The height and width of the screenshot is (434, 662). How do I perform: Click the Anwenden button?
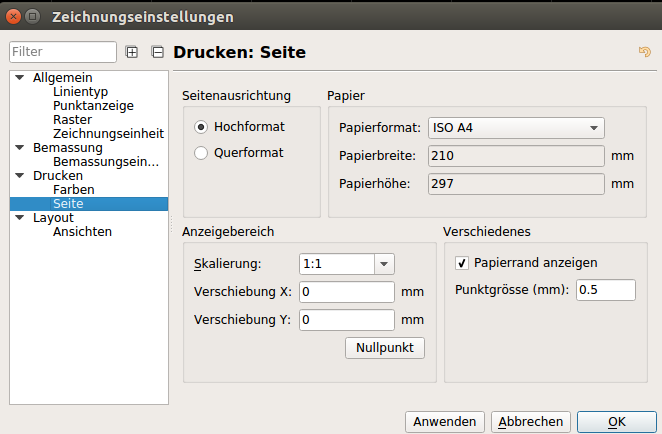tap(444, 422)
